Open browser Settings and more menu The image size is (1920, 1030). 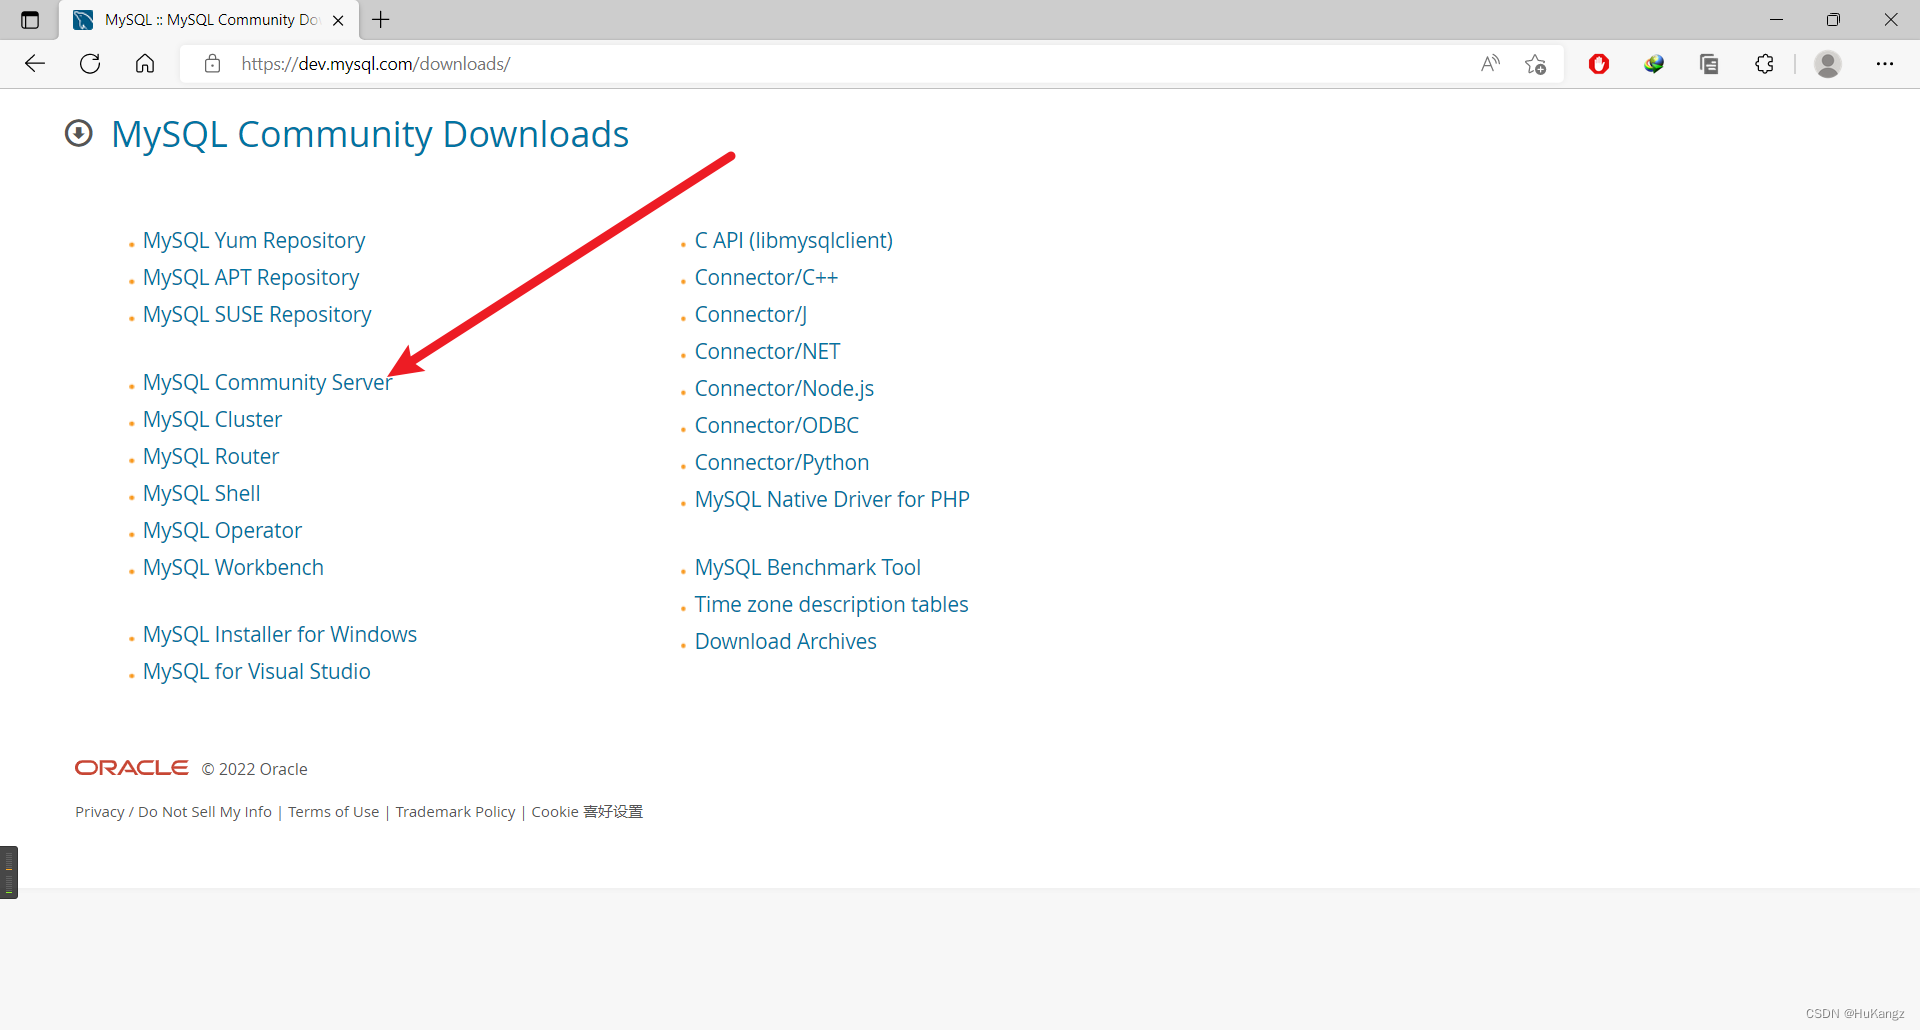point(1885,64)
